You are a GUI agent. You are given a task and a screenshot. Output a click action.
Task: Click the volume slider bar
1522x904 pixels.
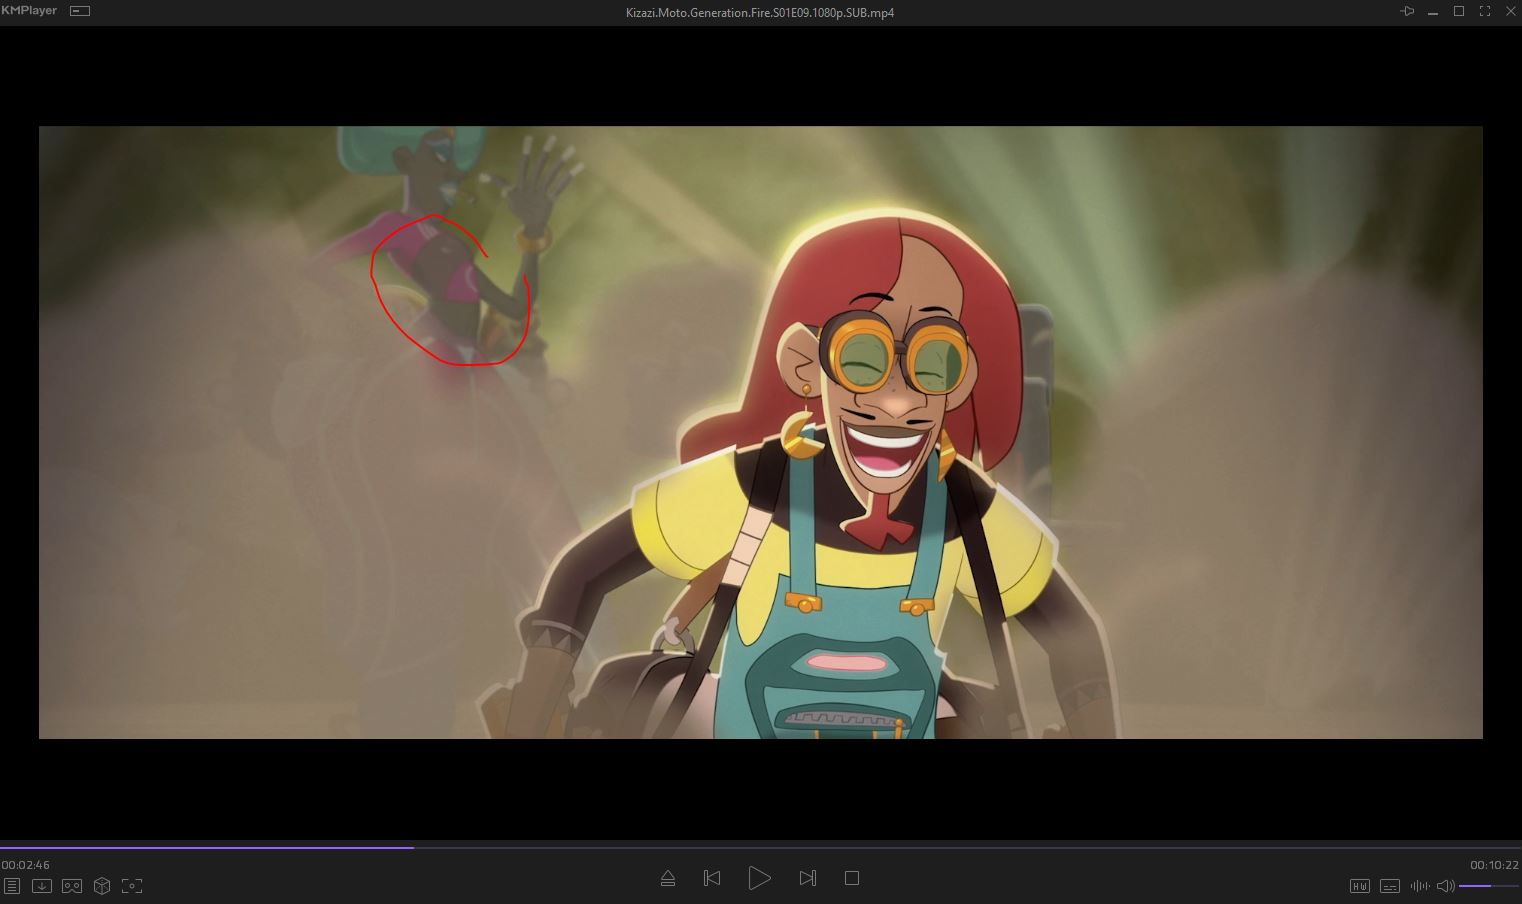pos(1488,886)
